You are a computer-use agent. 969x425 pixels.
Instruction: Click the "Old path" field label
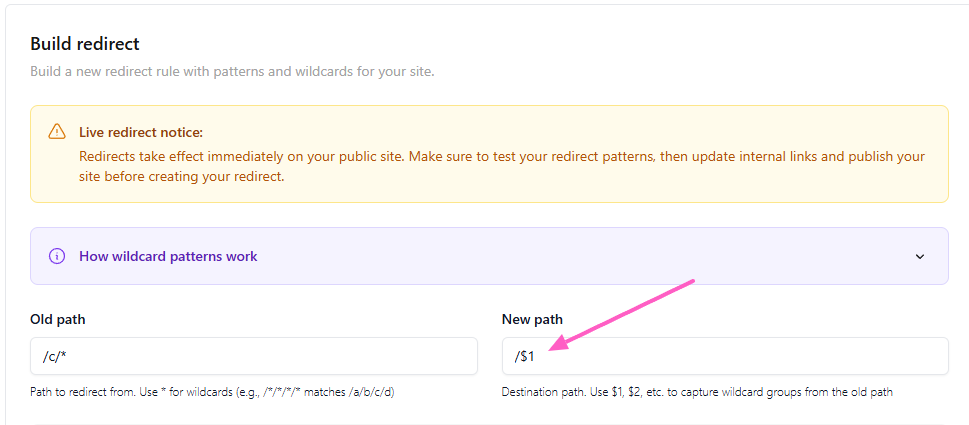(58, 319)
